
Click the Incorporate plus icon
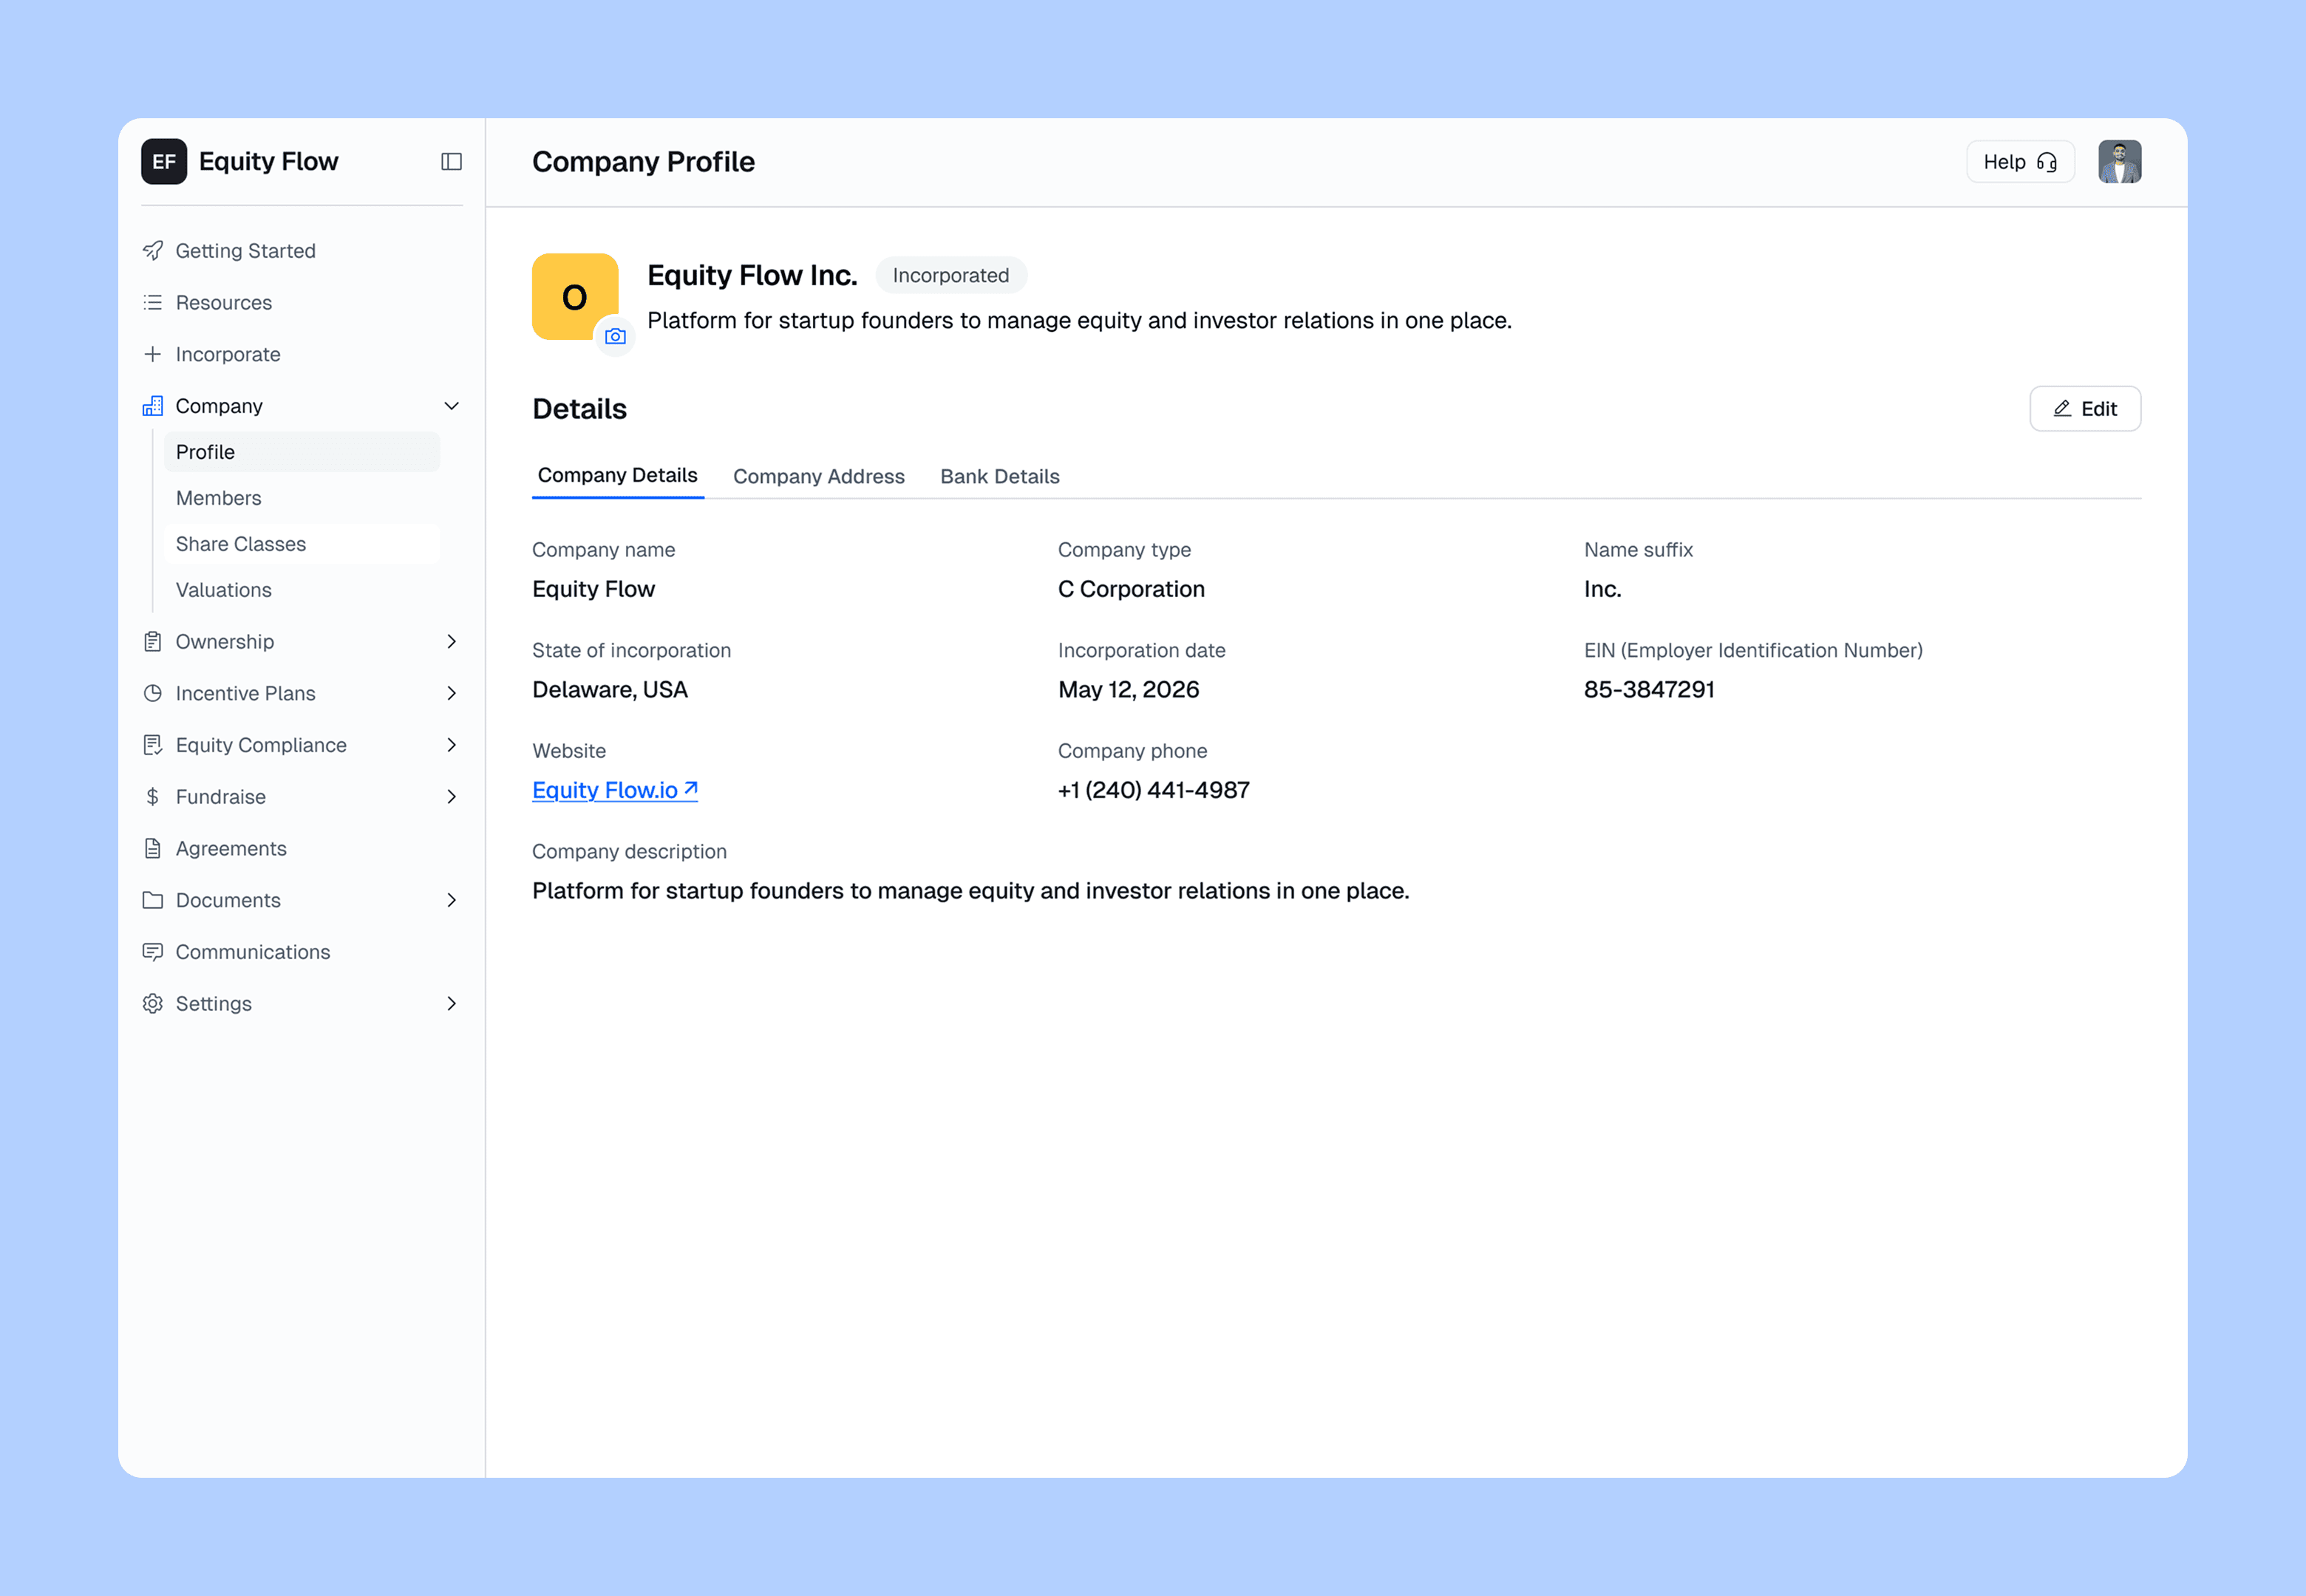[x=152, y=354]
